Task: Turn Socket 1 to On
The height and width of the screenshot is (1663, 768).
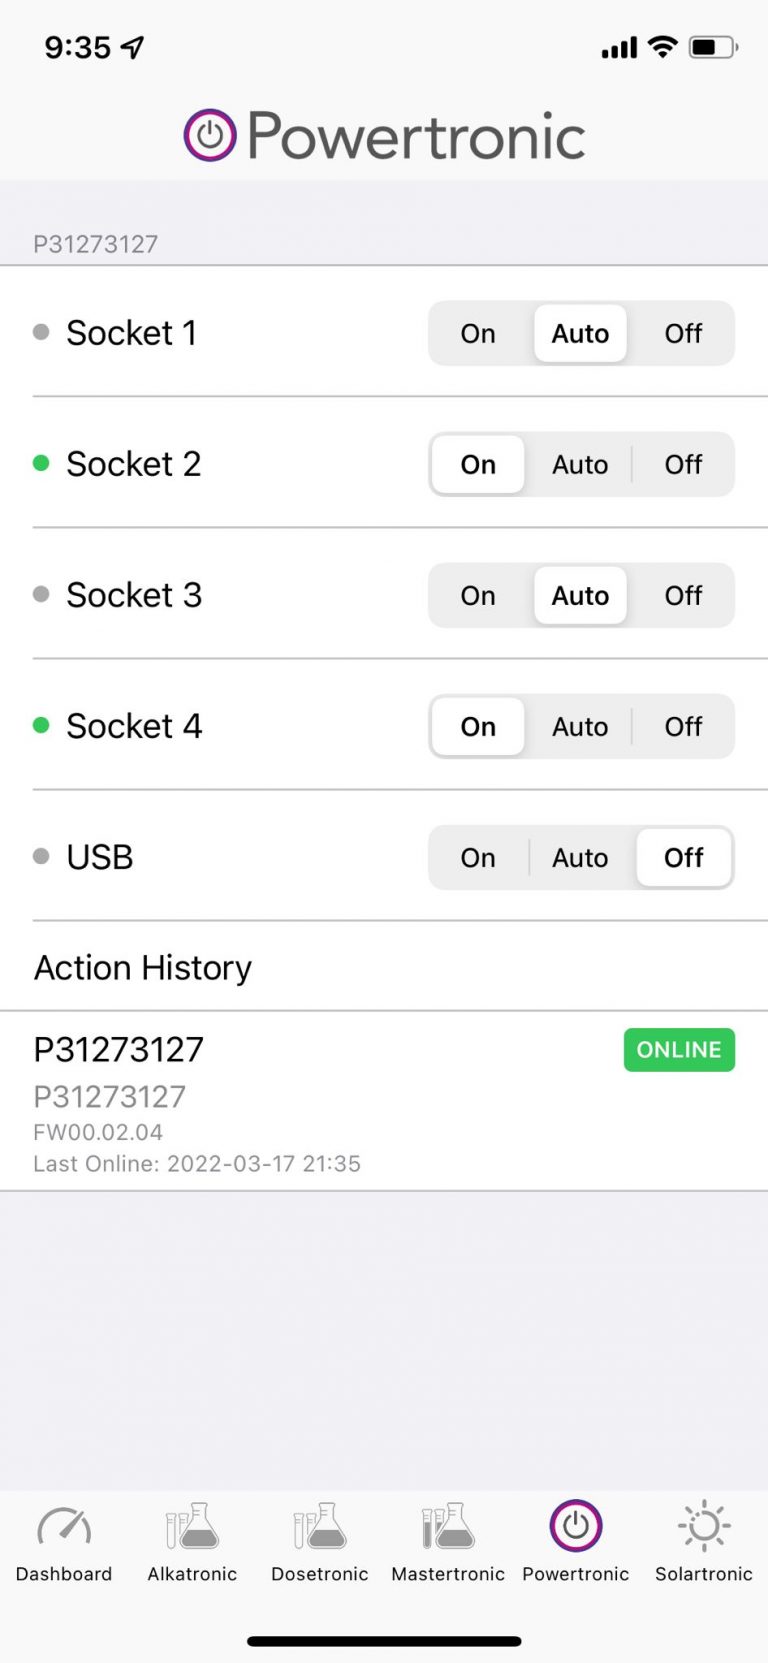Action: click(478, 334)
